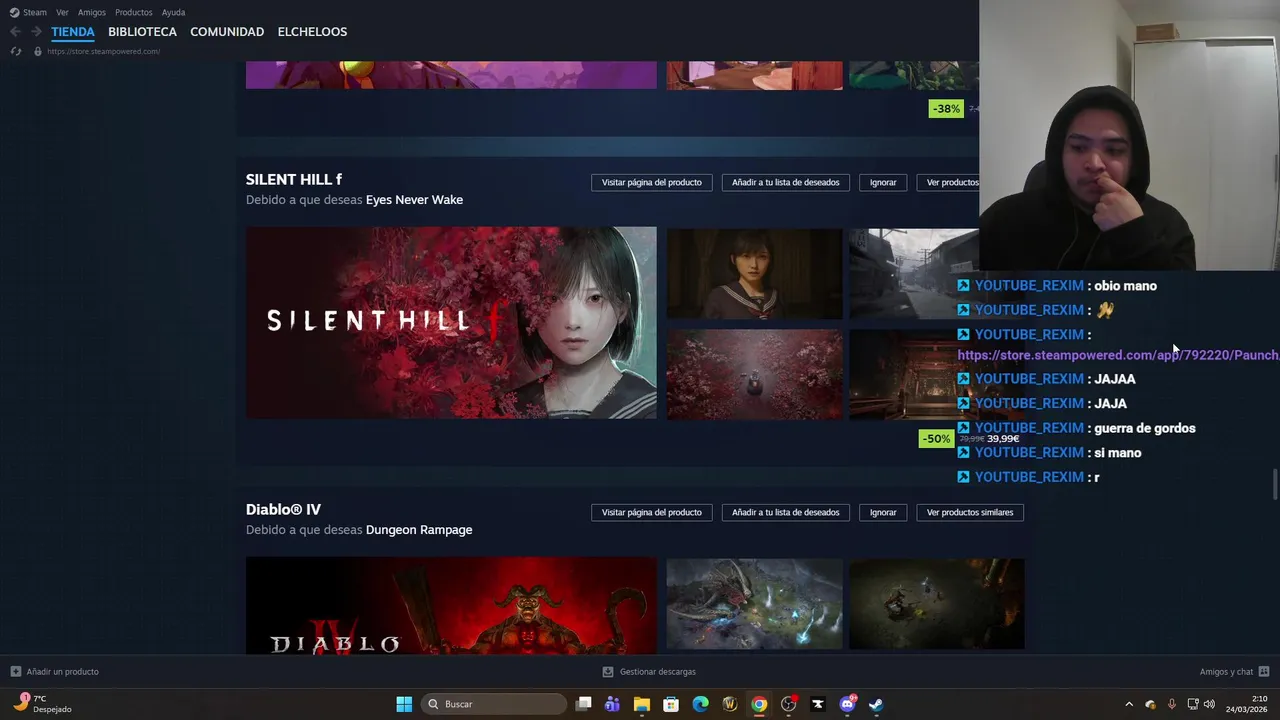The image size is (1280, 720).
Task: Switch to the COMUNIDAD tab
Action: coord(227,32)
